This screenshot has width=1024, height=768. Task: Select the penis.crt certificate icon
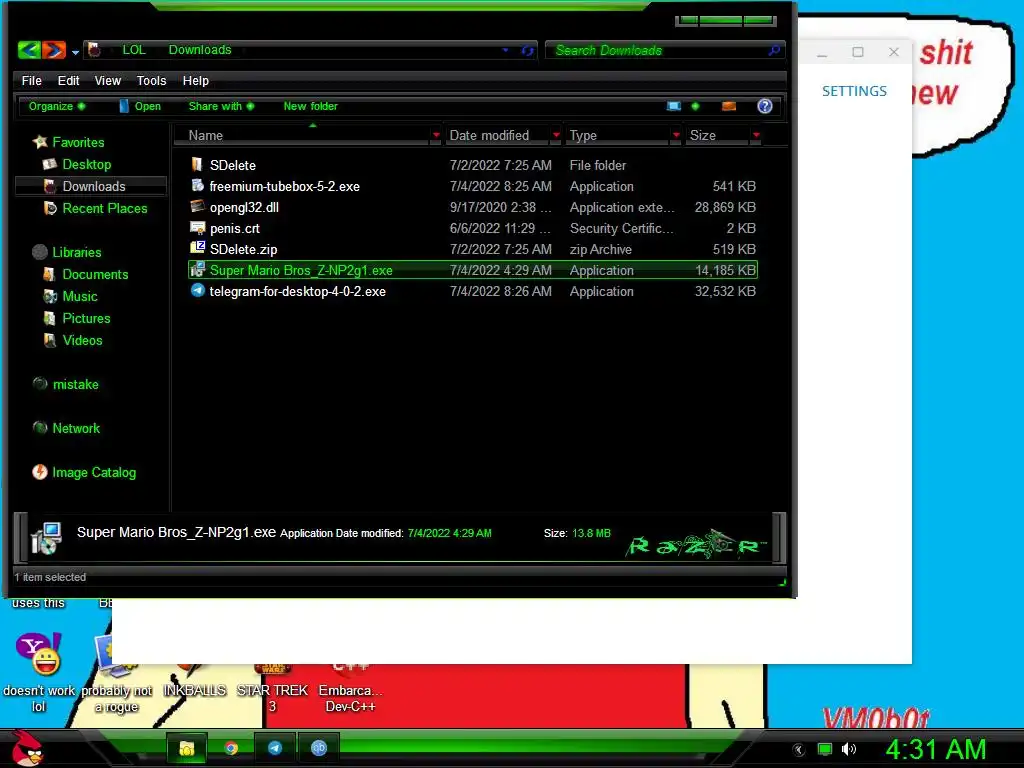coord(197,227)
